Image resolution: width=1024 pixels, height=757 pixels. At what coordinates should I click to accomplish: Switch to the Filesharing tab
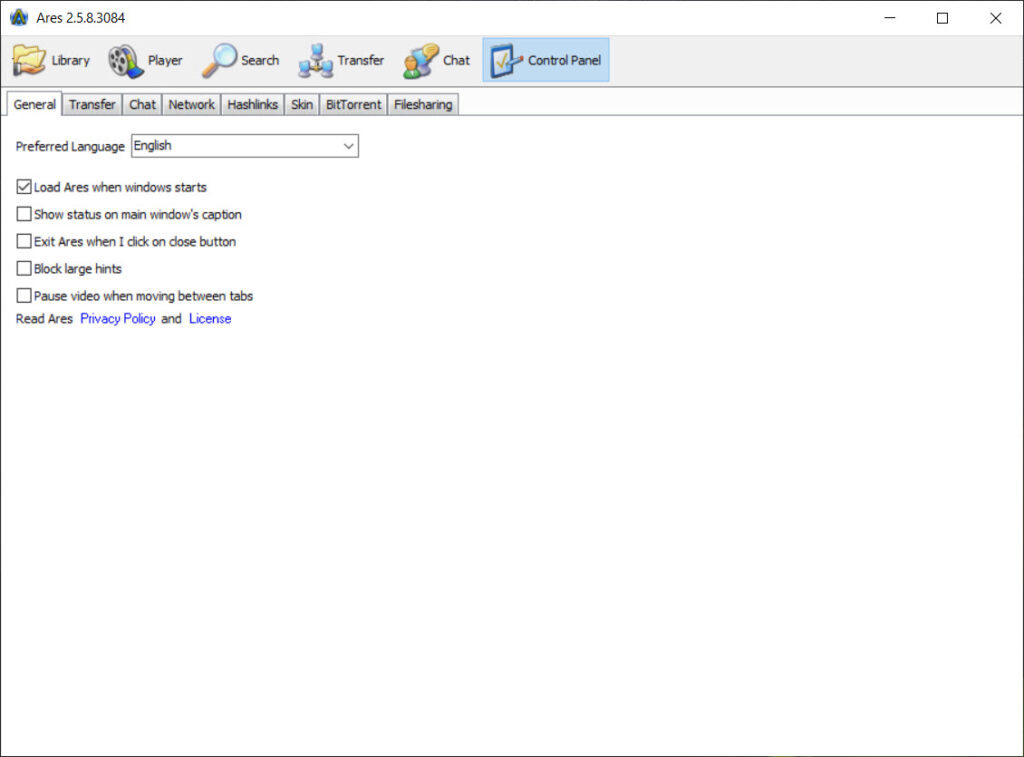423,105
